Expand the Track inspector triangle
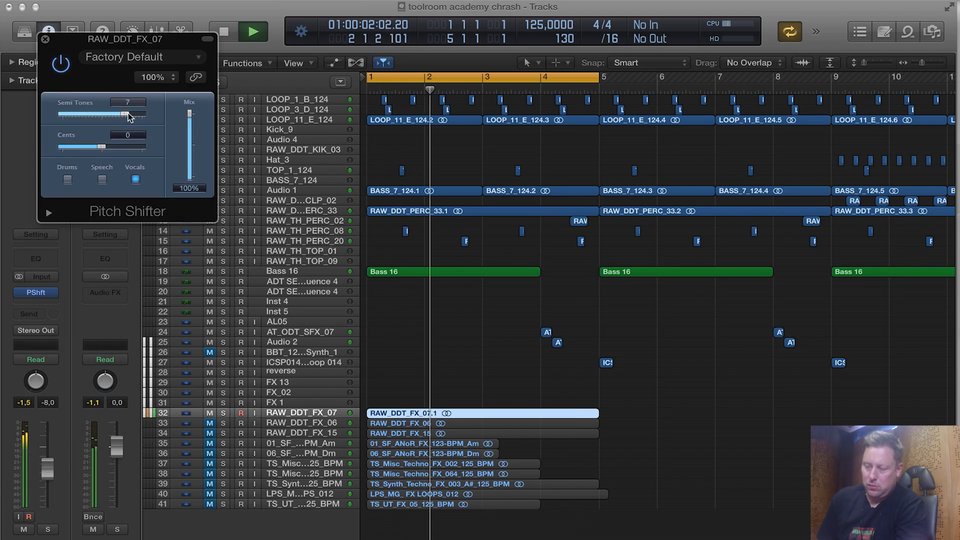Image resolution: width=960 pixels, height=540 pixels. coord(12,80)
